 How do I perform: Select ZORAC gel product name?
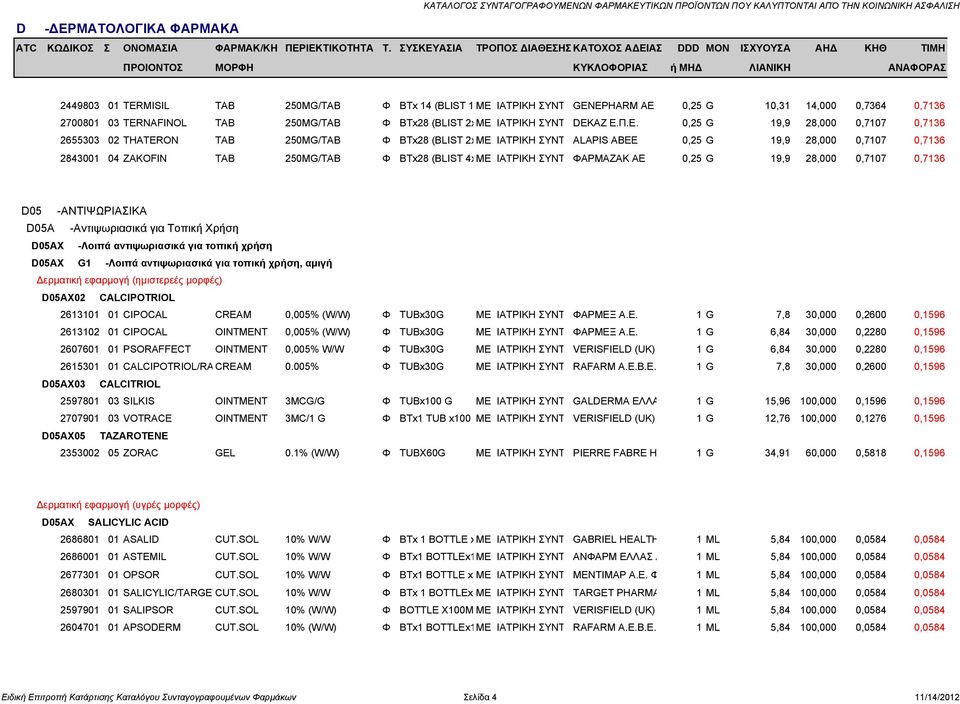point(140,453)
